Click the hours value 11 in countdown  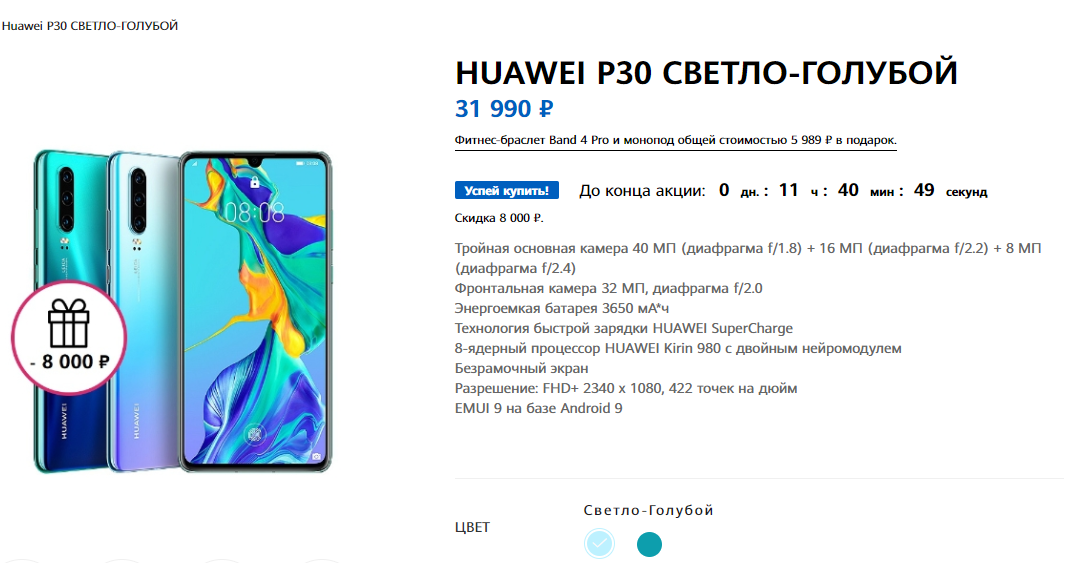tap(789, 190)
